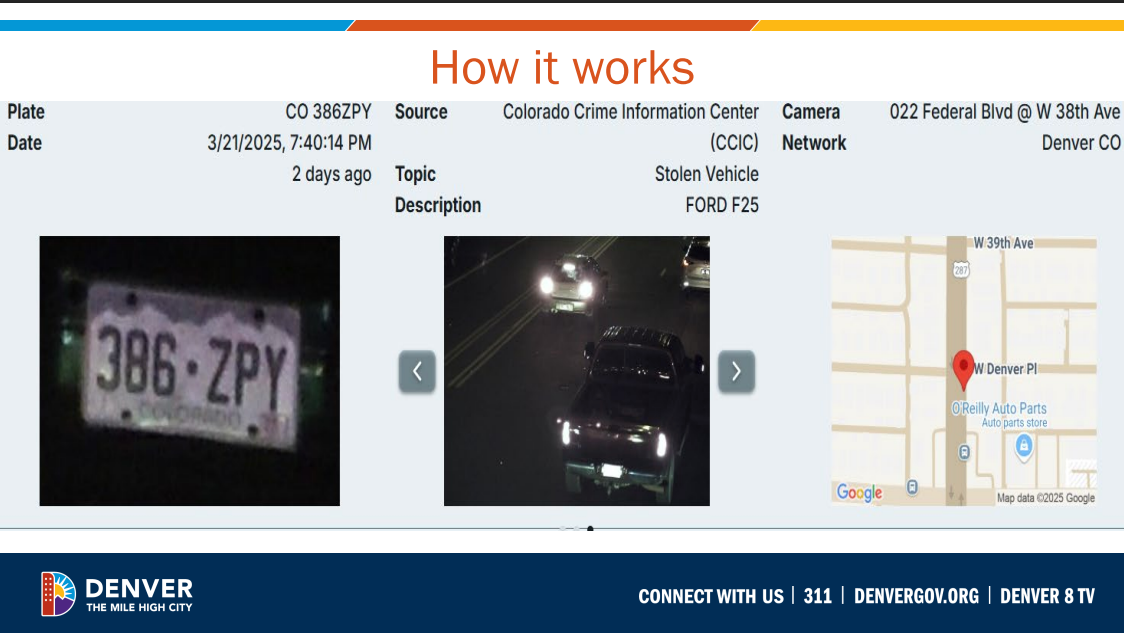Click the O'Reilly Auto Parts blue store icon
The image size is (1124, 633).
tap(1024, 446)
